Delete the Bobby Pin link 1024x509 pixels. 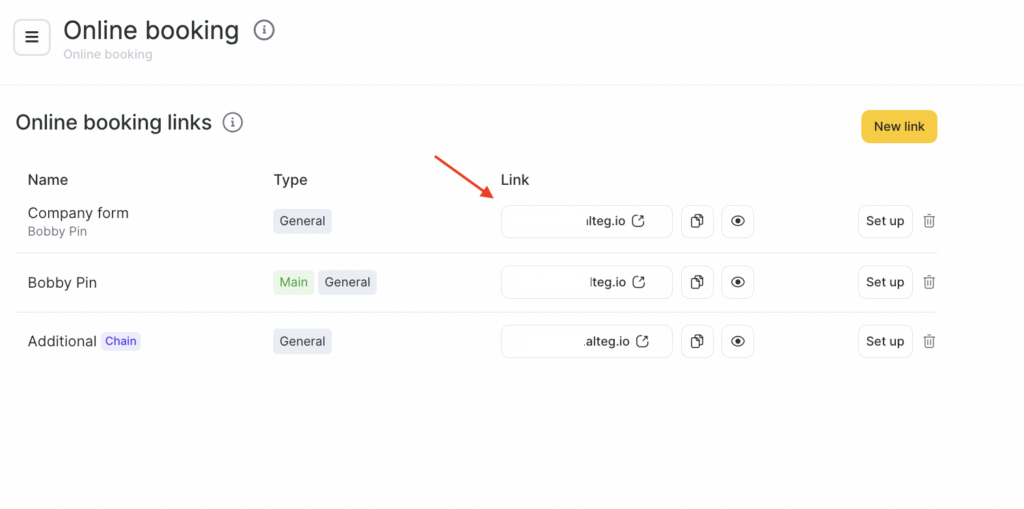[929, 282]
